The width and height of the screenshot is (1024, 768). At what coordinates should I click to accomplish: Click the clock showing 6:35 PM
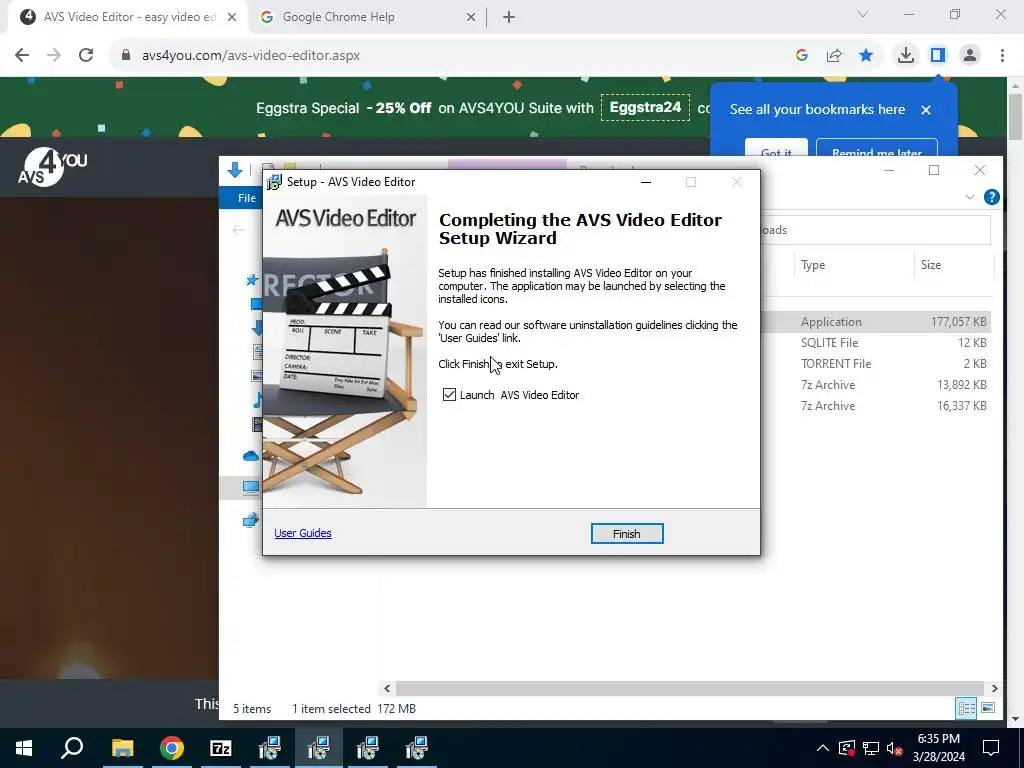[x=938, y=739]
